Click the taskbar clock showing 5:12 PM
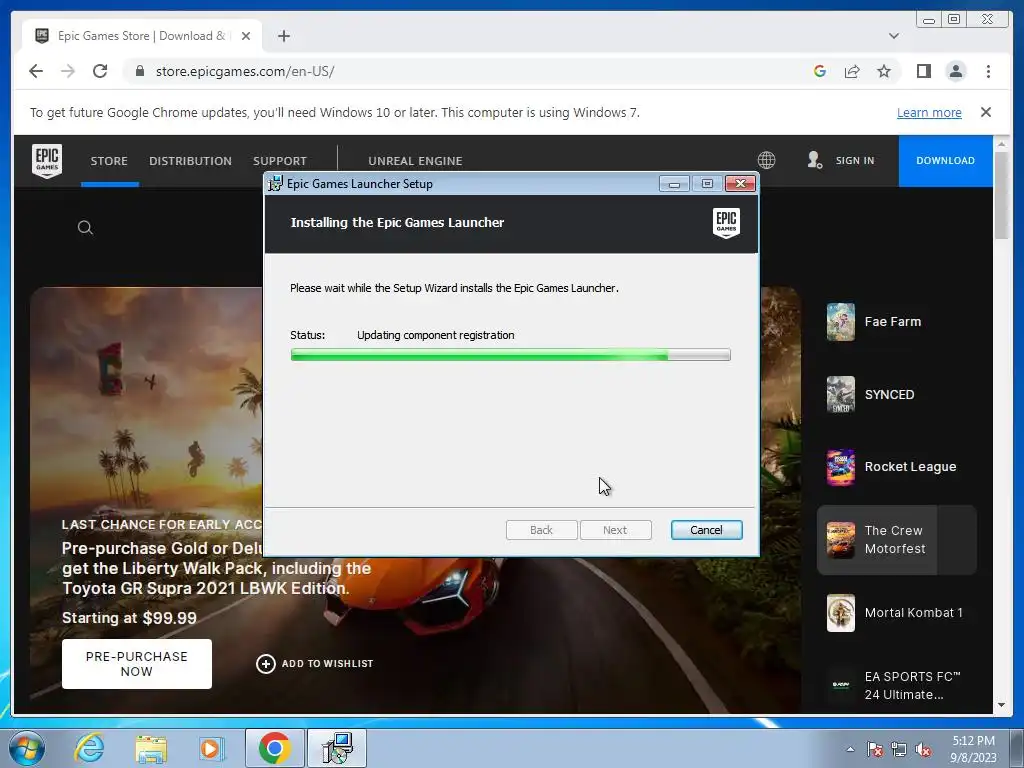The height and width of the screenshot is (768, 1024). (x=973, y=749)
